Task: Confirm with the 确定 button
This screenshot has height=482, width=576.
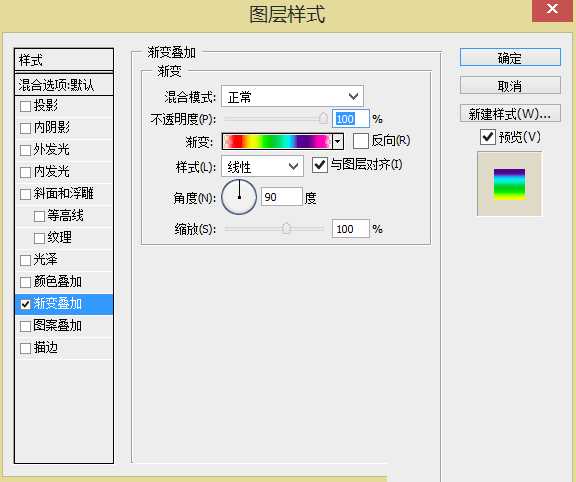Action: [x=510, y=58]
